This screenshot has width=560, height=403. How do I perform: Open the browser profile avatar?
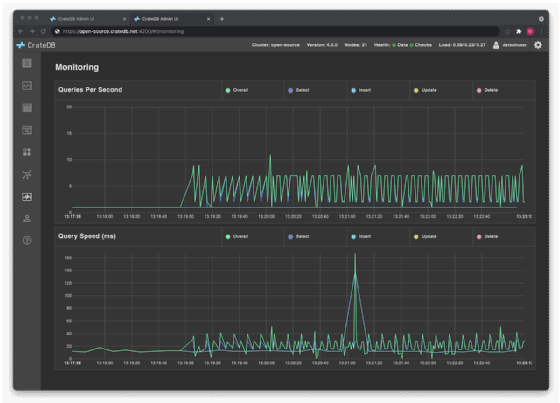(x=530, y=31)
